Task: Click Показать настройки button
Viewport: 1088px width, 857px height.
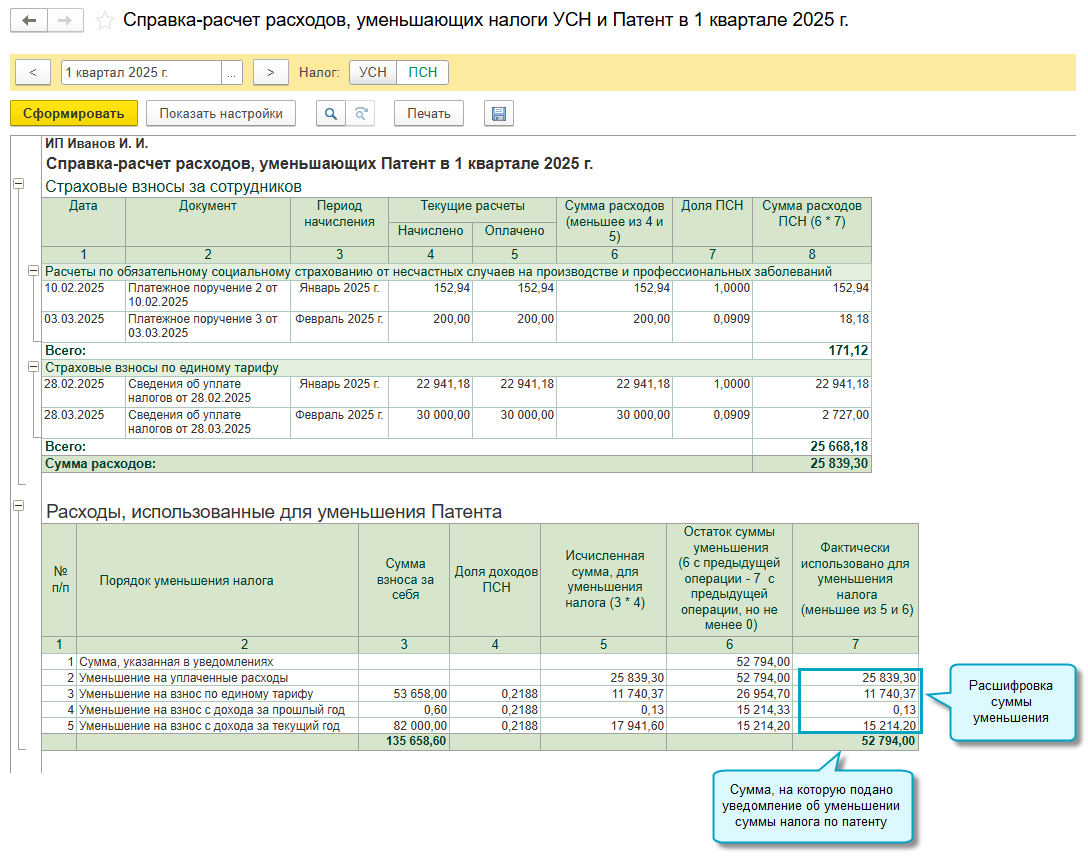Action: click(221, 114)
